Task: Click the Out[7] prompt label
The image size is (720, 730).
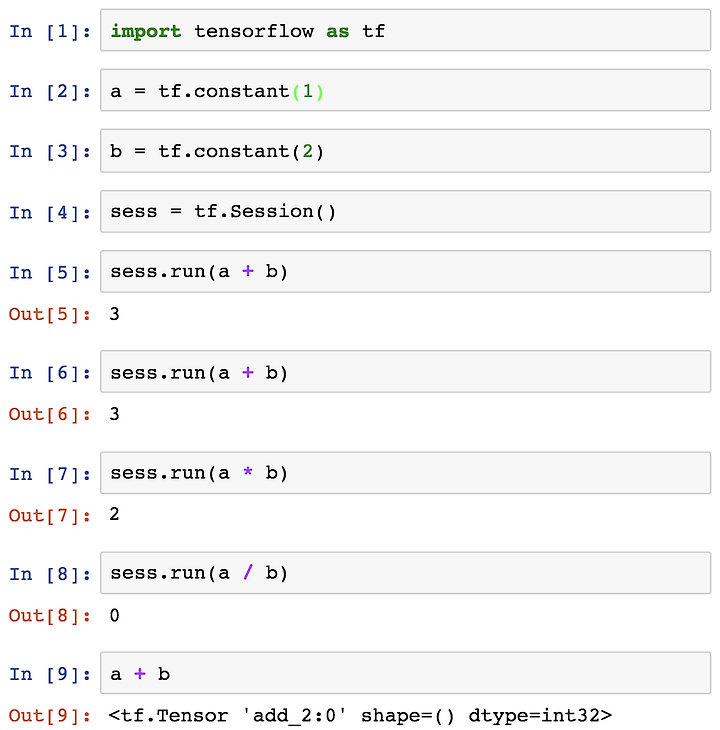Action: (50, 516)
